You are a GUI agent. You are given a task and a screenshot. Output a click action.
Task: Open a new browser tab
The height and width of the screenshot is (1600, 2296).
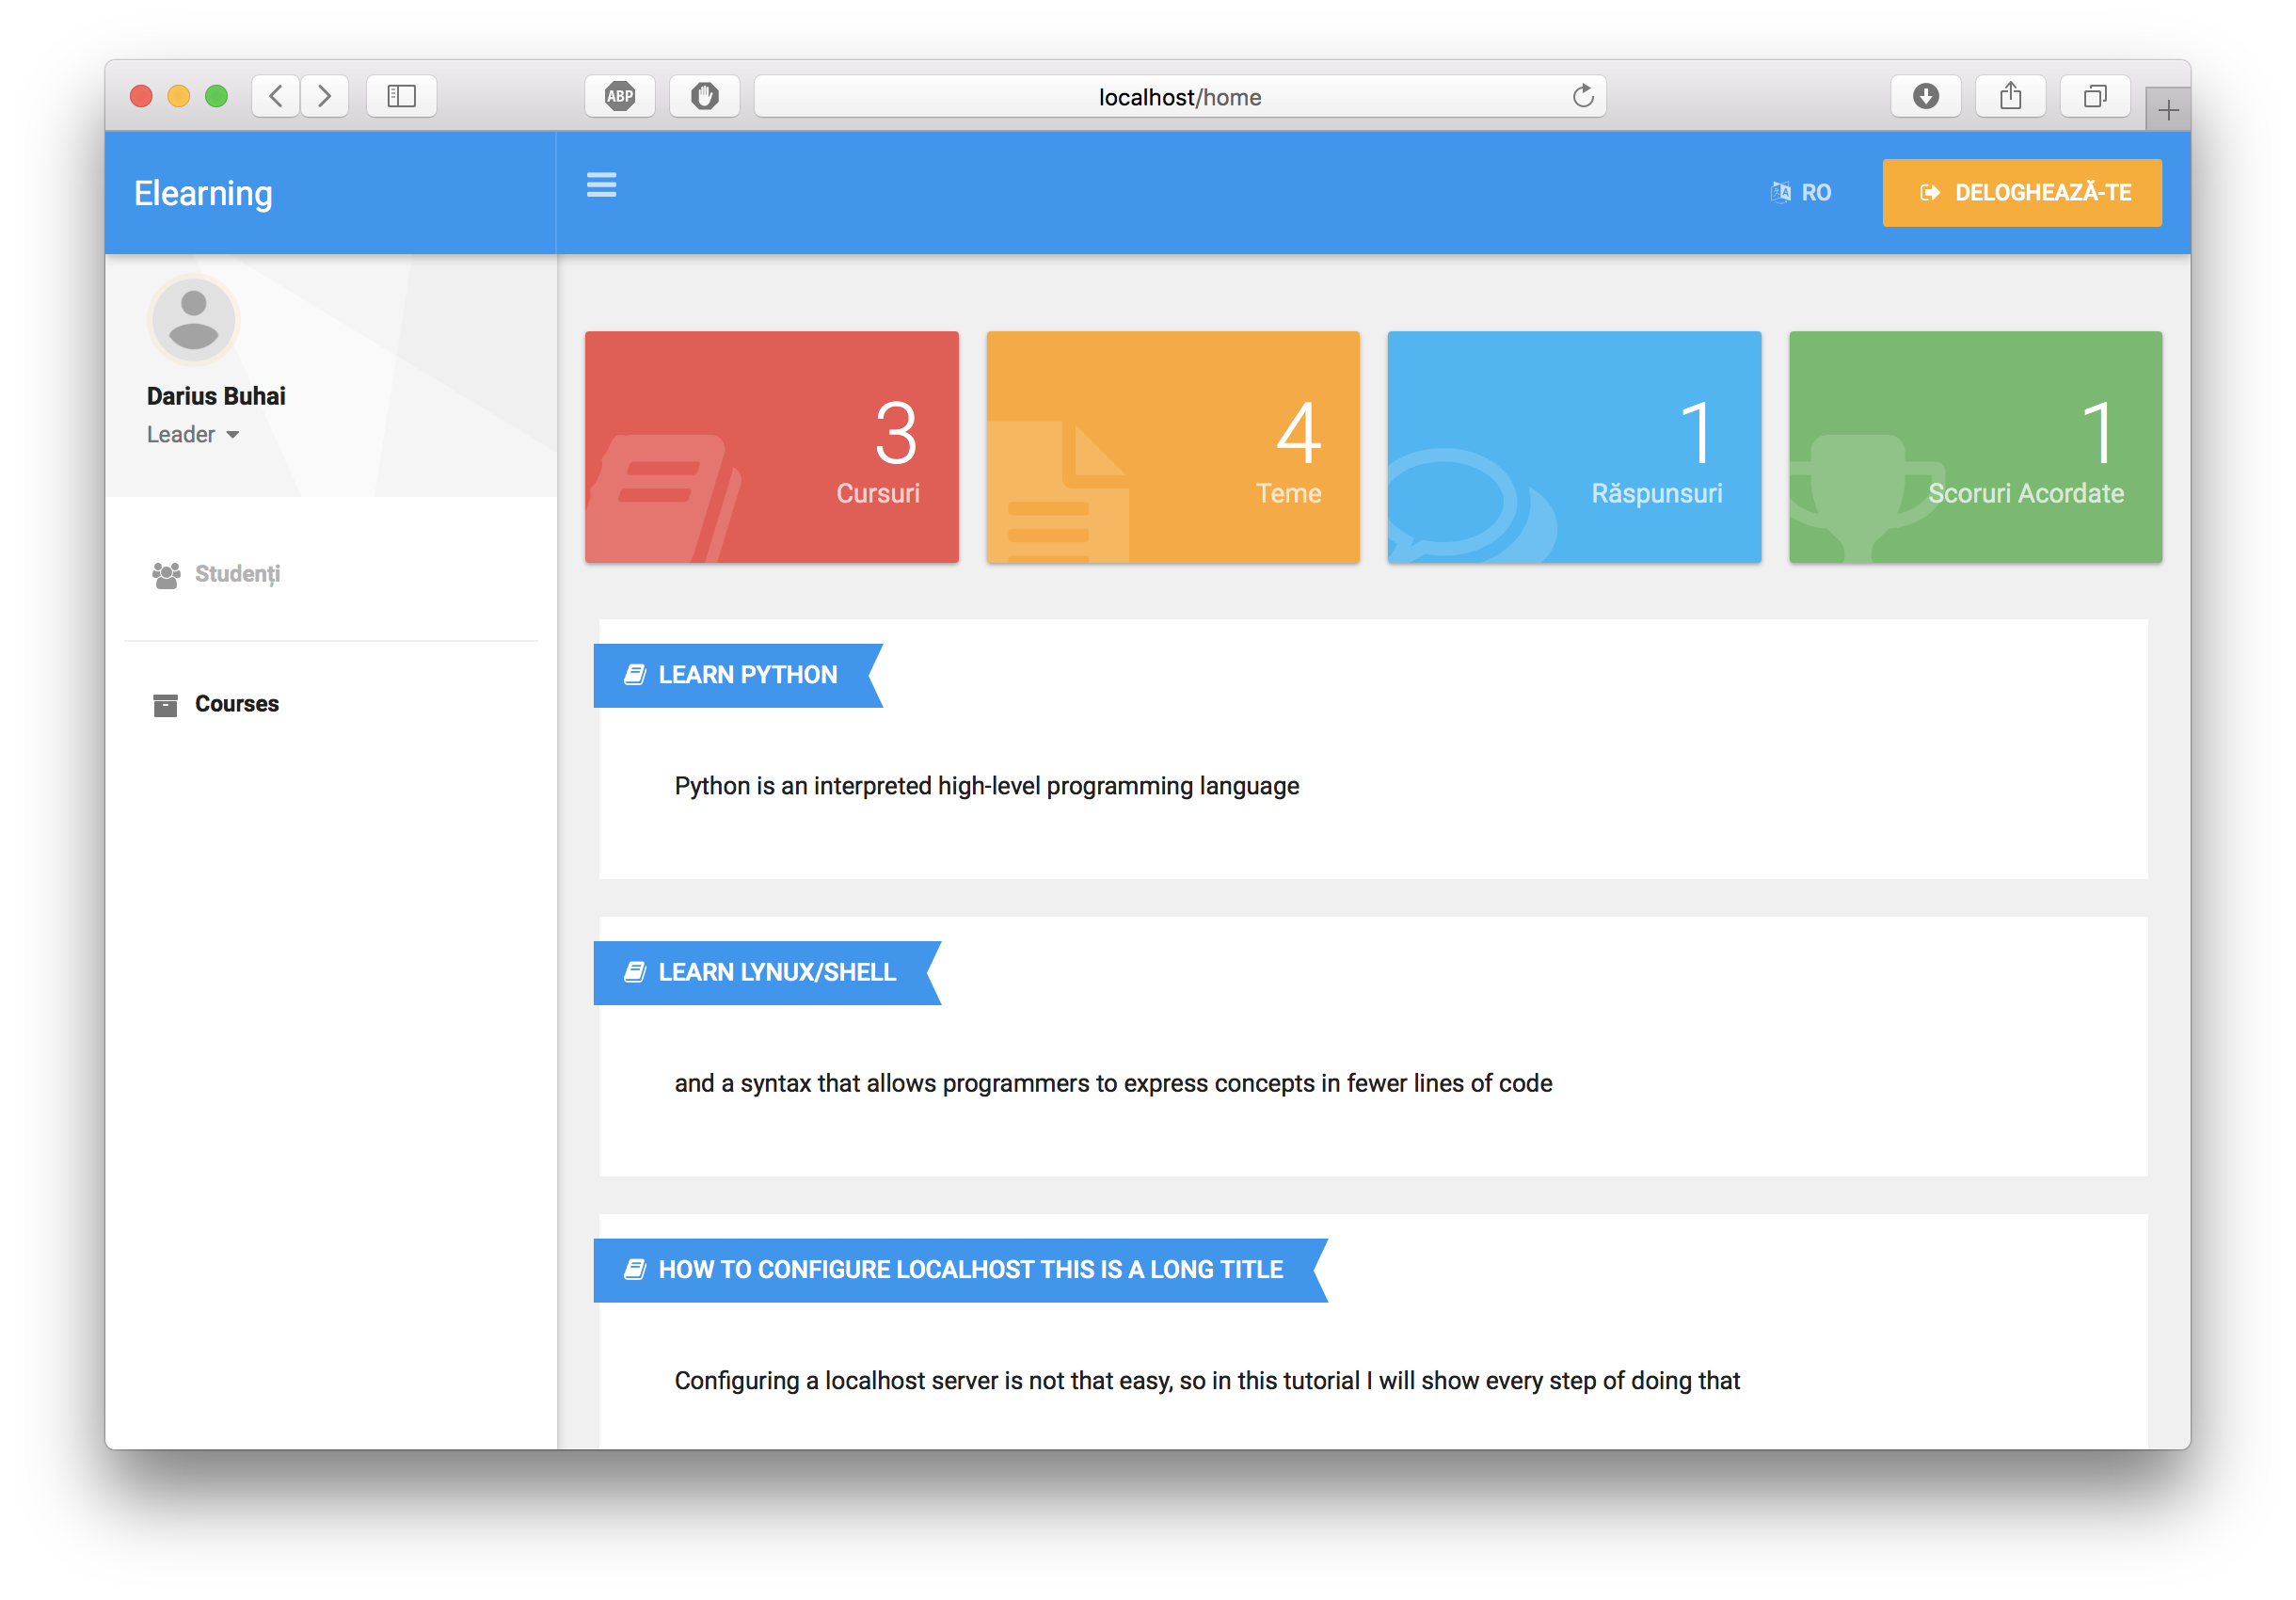(x=2167, y=109)
